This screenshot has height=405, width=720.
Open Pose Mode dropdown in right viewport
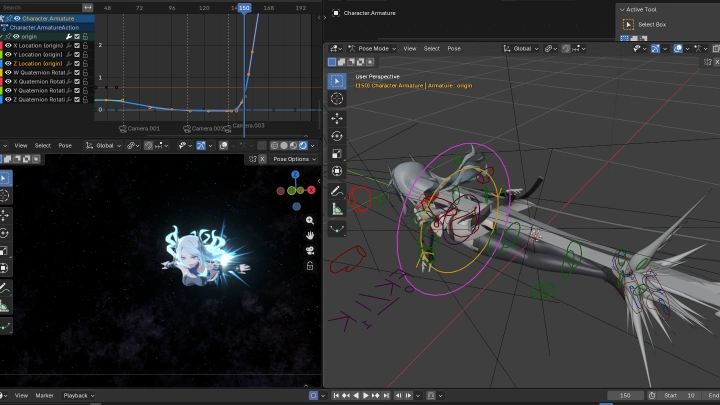[371, 49]
